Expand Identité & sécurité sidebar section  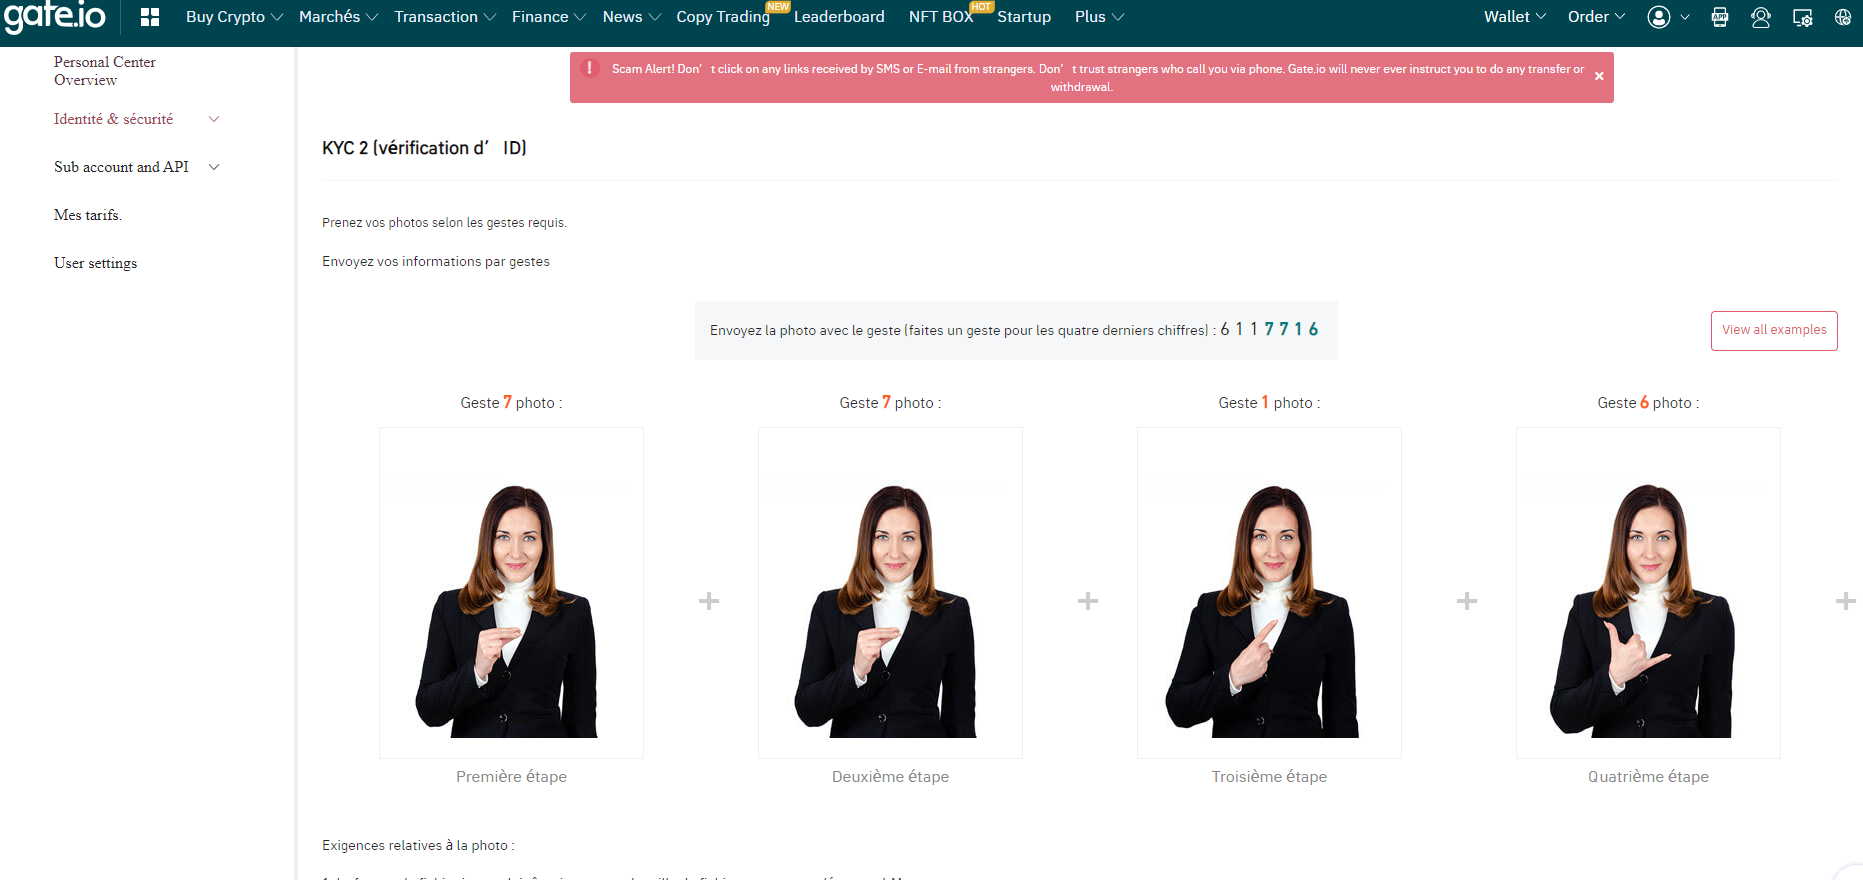pos(136,119)
